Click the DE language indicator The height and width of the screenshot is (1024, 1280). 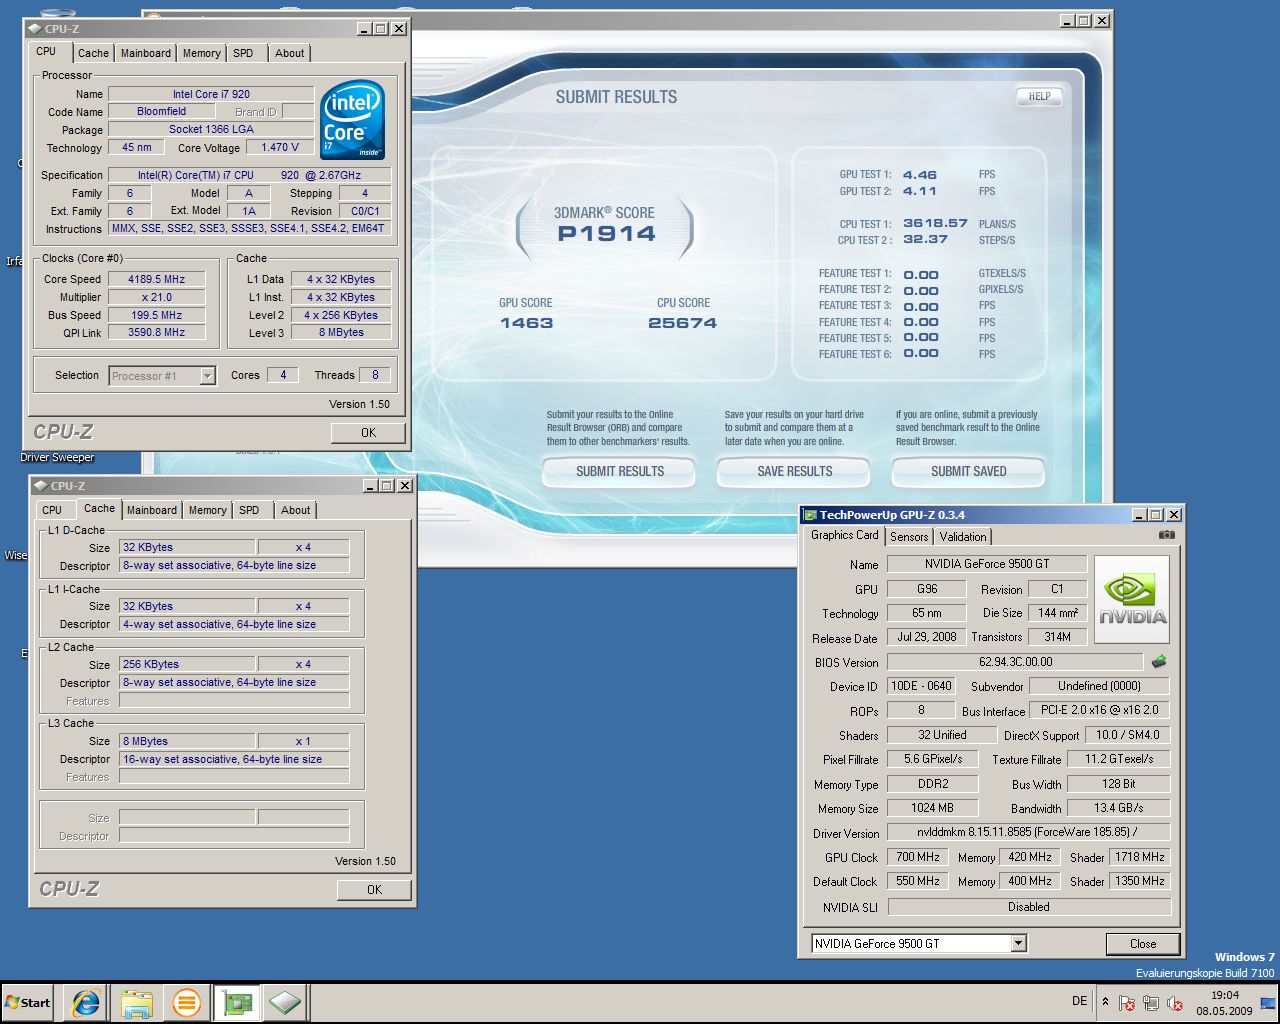click(x=1079, y=1001)
